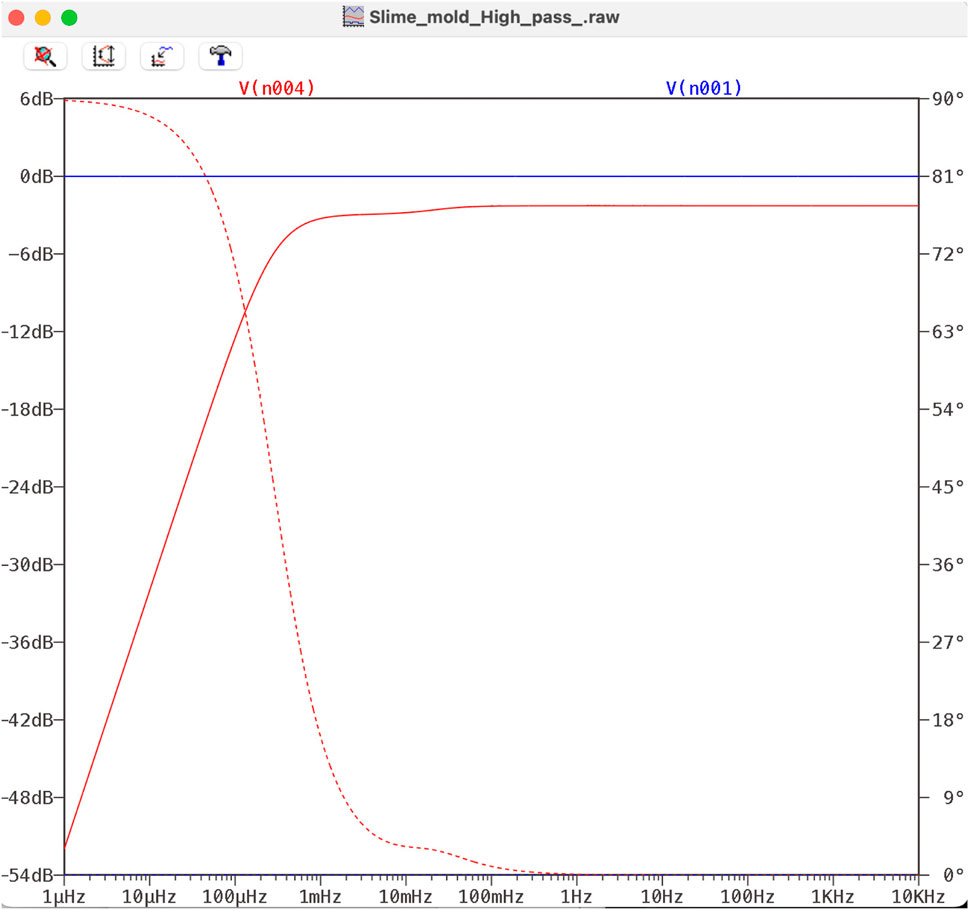Click the green full-screen window button
969x910 pixels.
point(69,18)
